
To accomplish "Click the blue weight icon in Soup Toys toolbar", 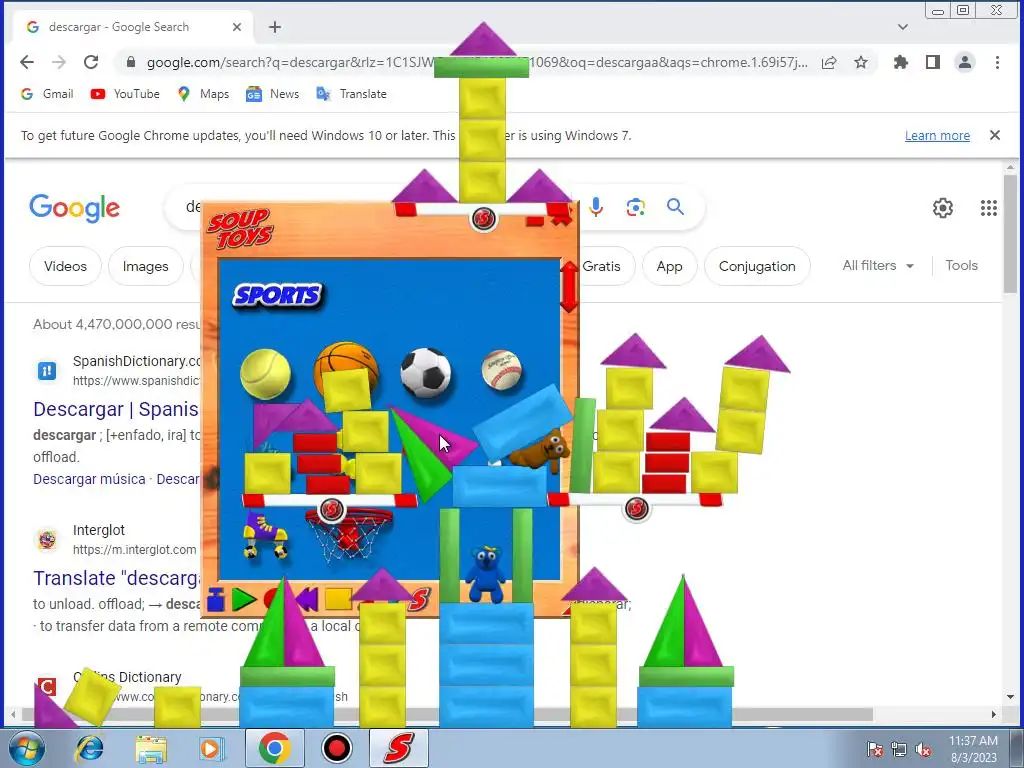I will point(216,599).
